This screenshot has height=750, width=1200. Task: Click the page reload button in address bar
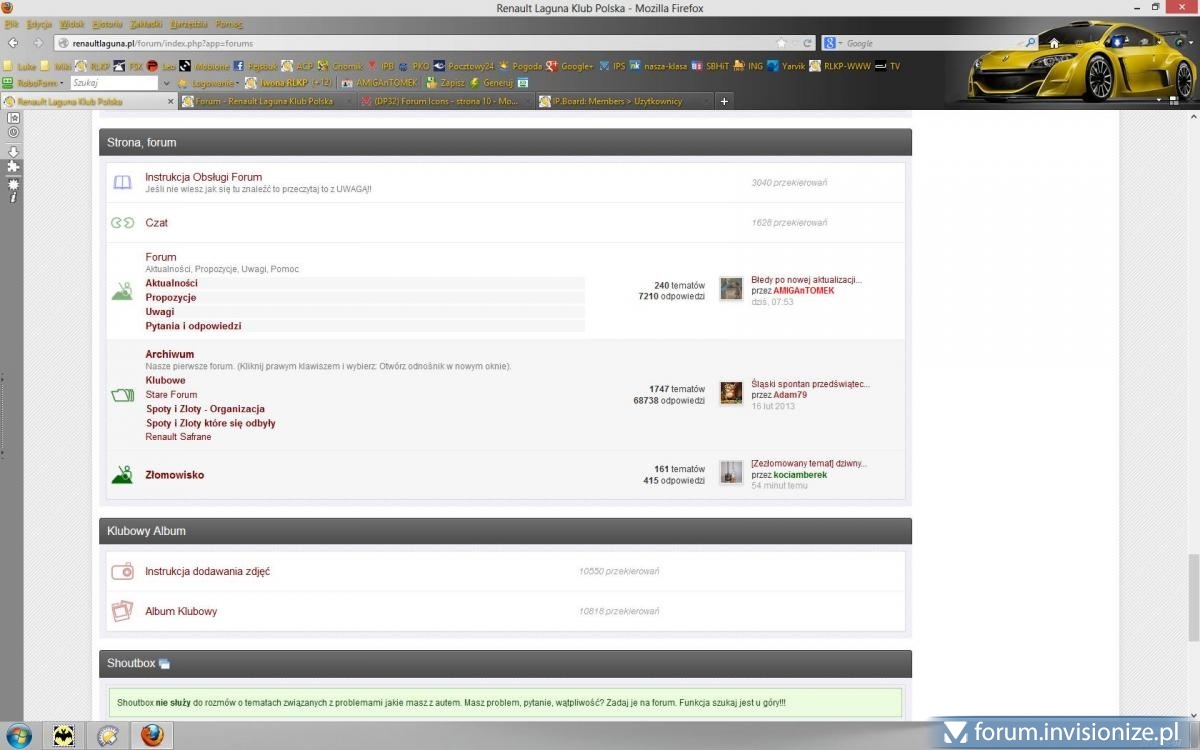click(807, 43)
